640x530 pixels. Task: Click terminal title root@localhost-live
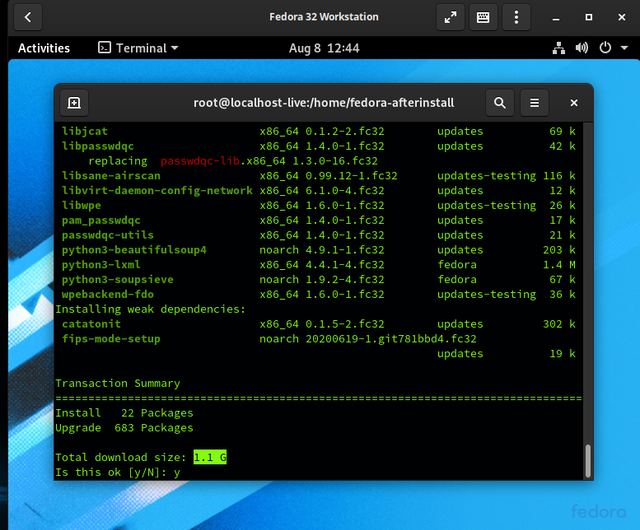point(324,102)
